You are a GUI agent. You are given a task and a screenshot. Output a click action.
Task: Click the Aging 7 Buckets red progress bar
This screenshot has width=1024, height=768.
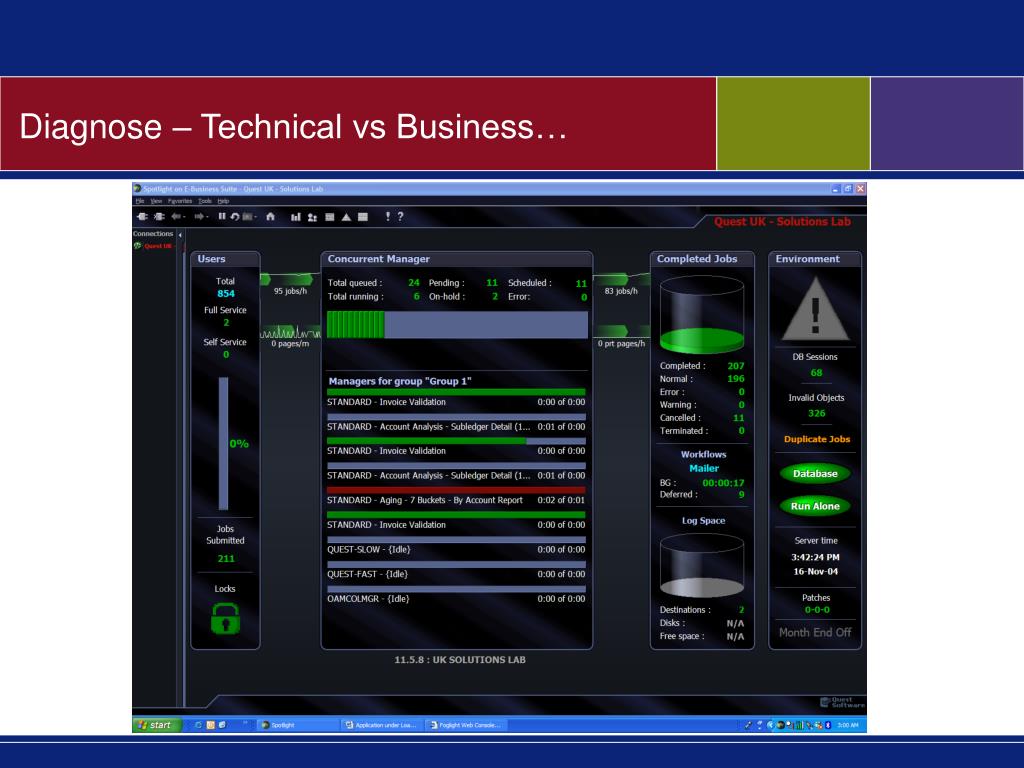coord(456,490)
